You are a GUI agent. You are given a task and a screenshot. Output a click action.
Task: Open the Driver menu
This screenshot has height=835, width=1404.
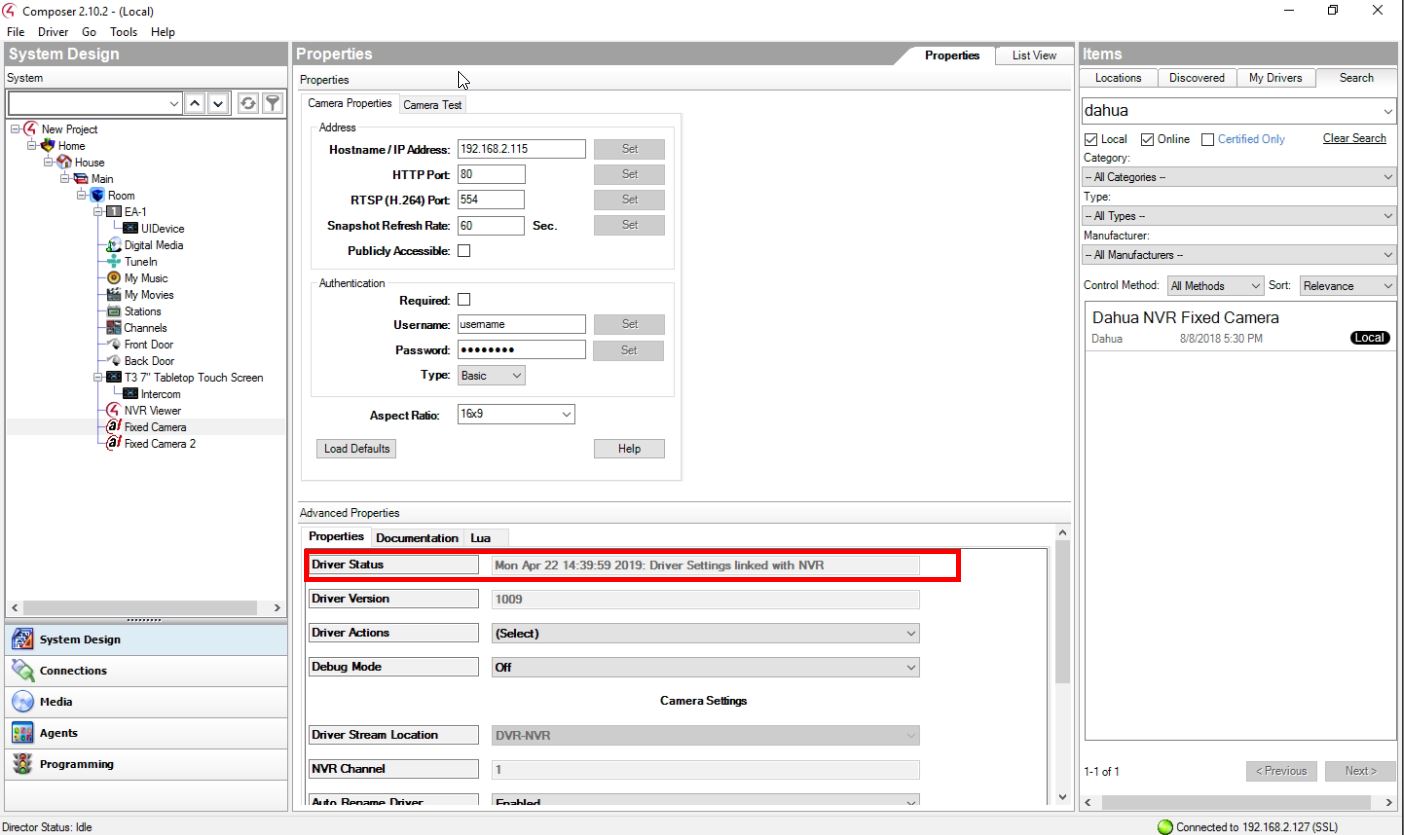pyautogui.click(x=53, y=32)
